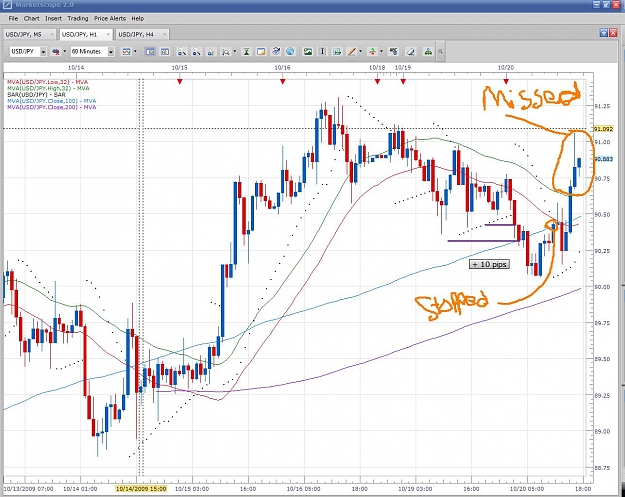The height and width of the screenshot is (497, 625).
Task: Click the green hourglass-shaped toolbar icon
Action: click(246, 52)
